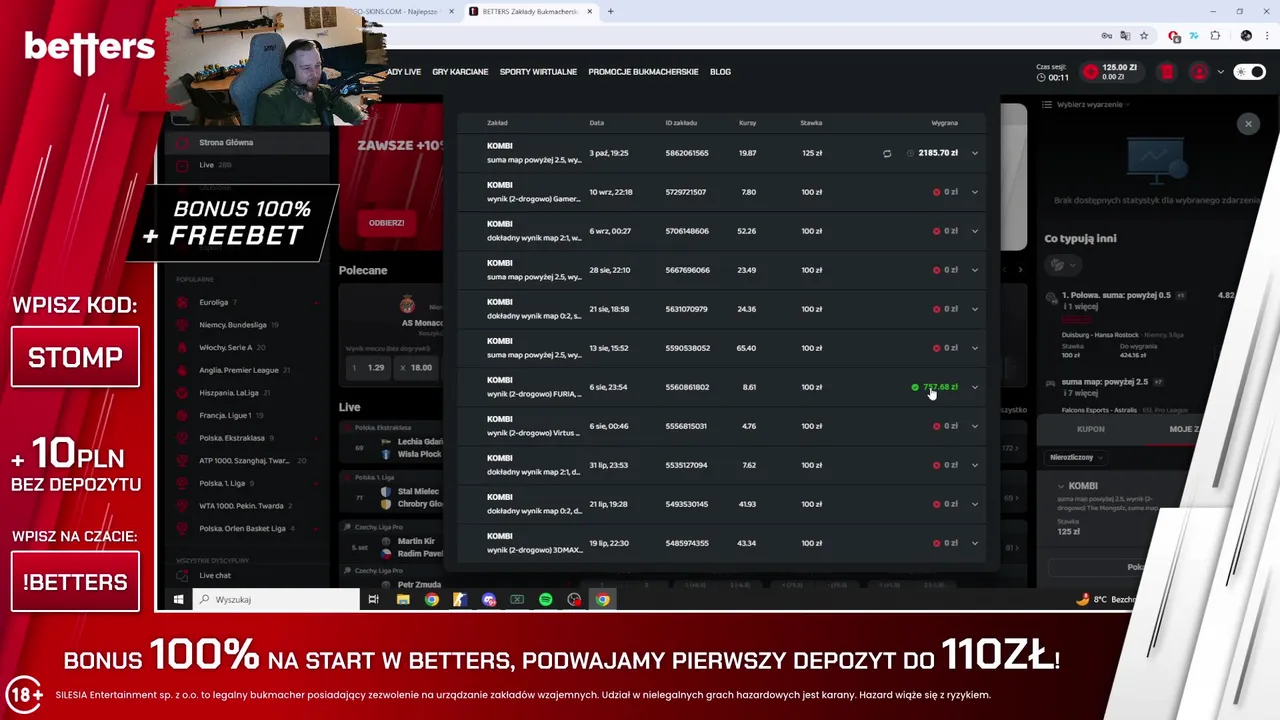Open Task View on the taskbar
This screenshot has width=1280, height=720.
click(x=373, y=600)
